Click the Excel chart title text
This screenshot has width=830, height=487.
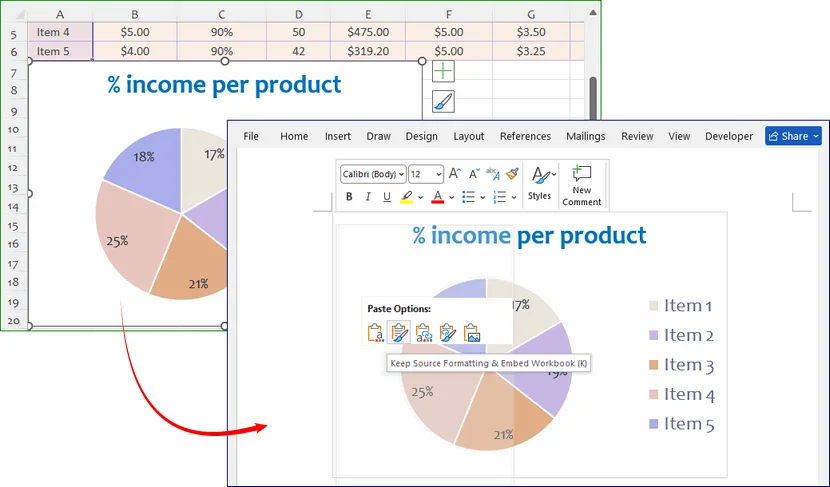point(224,85)
